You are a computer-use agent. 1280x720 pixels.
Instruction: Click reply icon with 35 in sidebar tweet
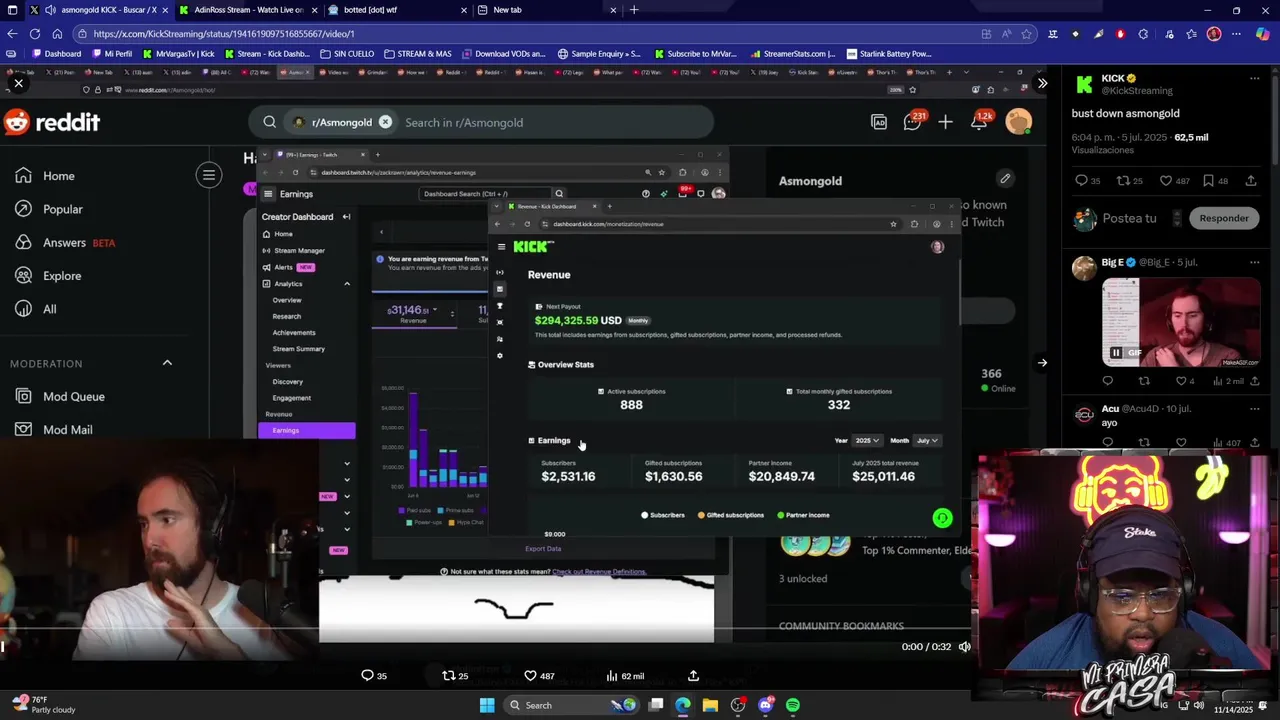[x=1087, y=181]
